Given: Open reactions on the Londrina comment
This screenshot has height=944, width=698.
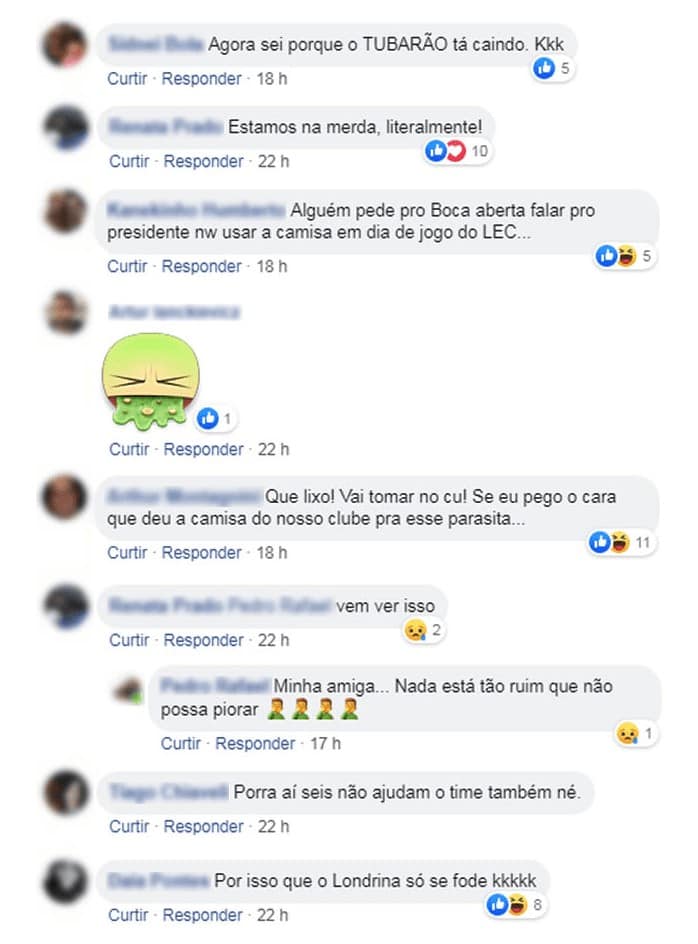Looking at the screenshot, I should [516, 904].
